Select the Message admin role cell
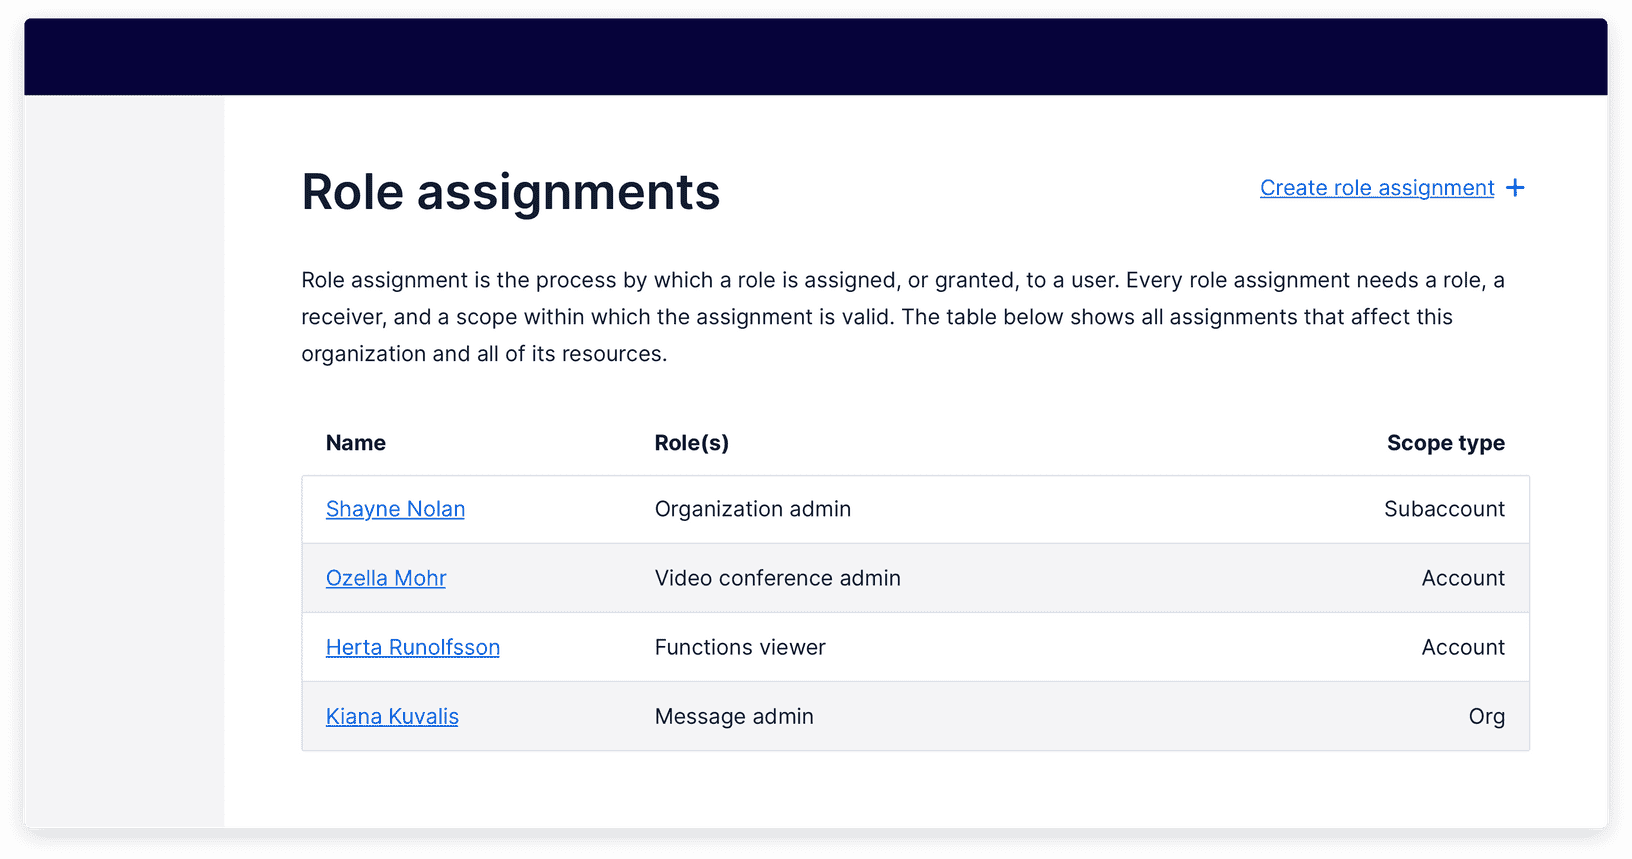1632x859 pixels. [x=734, y=716]
